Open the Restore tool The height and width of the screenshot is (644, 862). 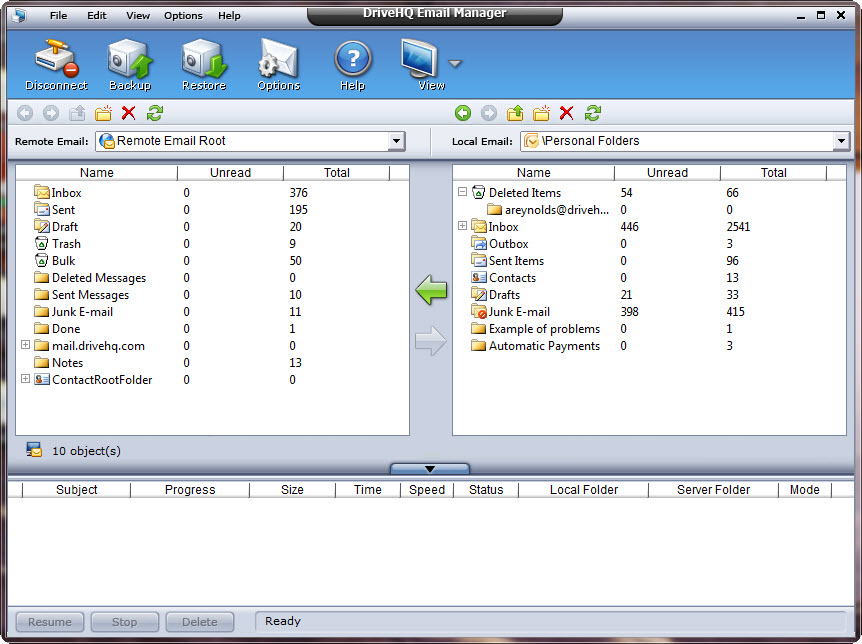click(204, 64)
